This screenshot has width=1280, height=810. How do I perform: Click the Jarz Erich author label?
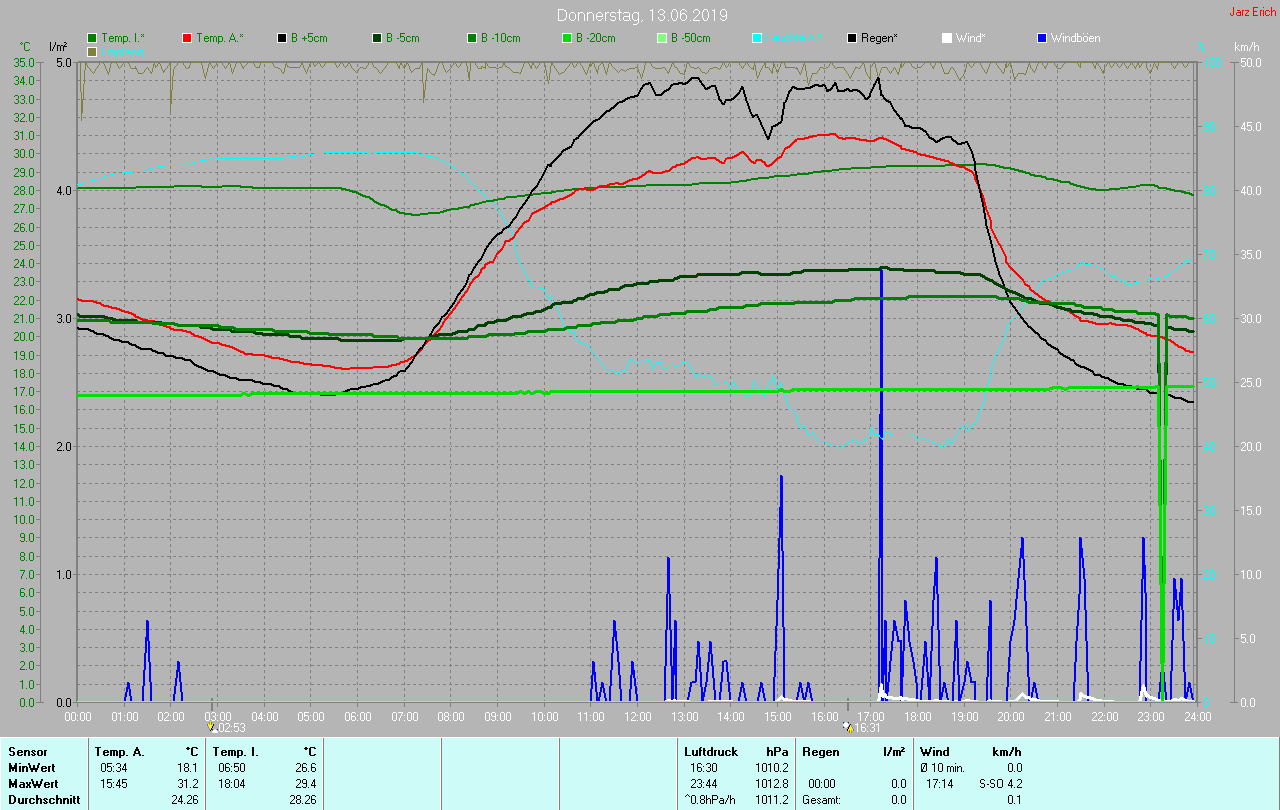point(1252,12)
